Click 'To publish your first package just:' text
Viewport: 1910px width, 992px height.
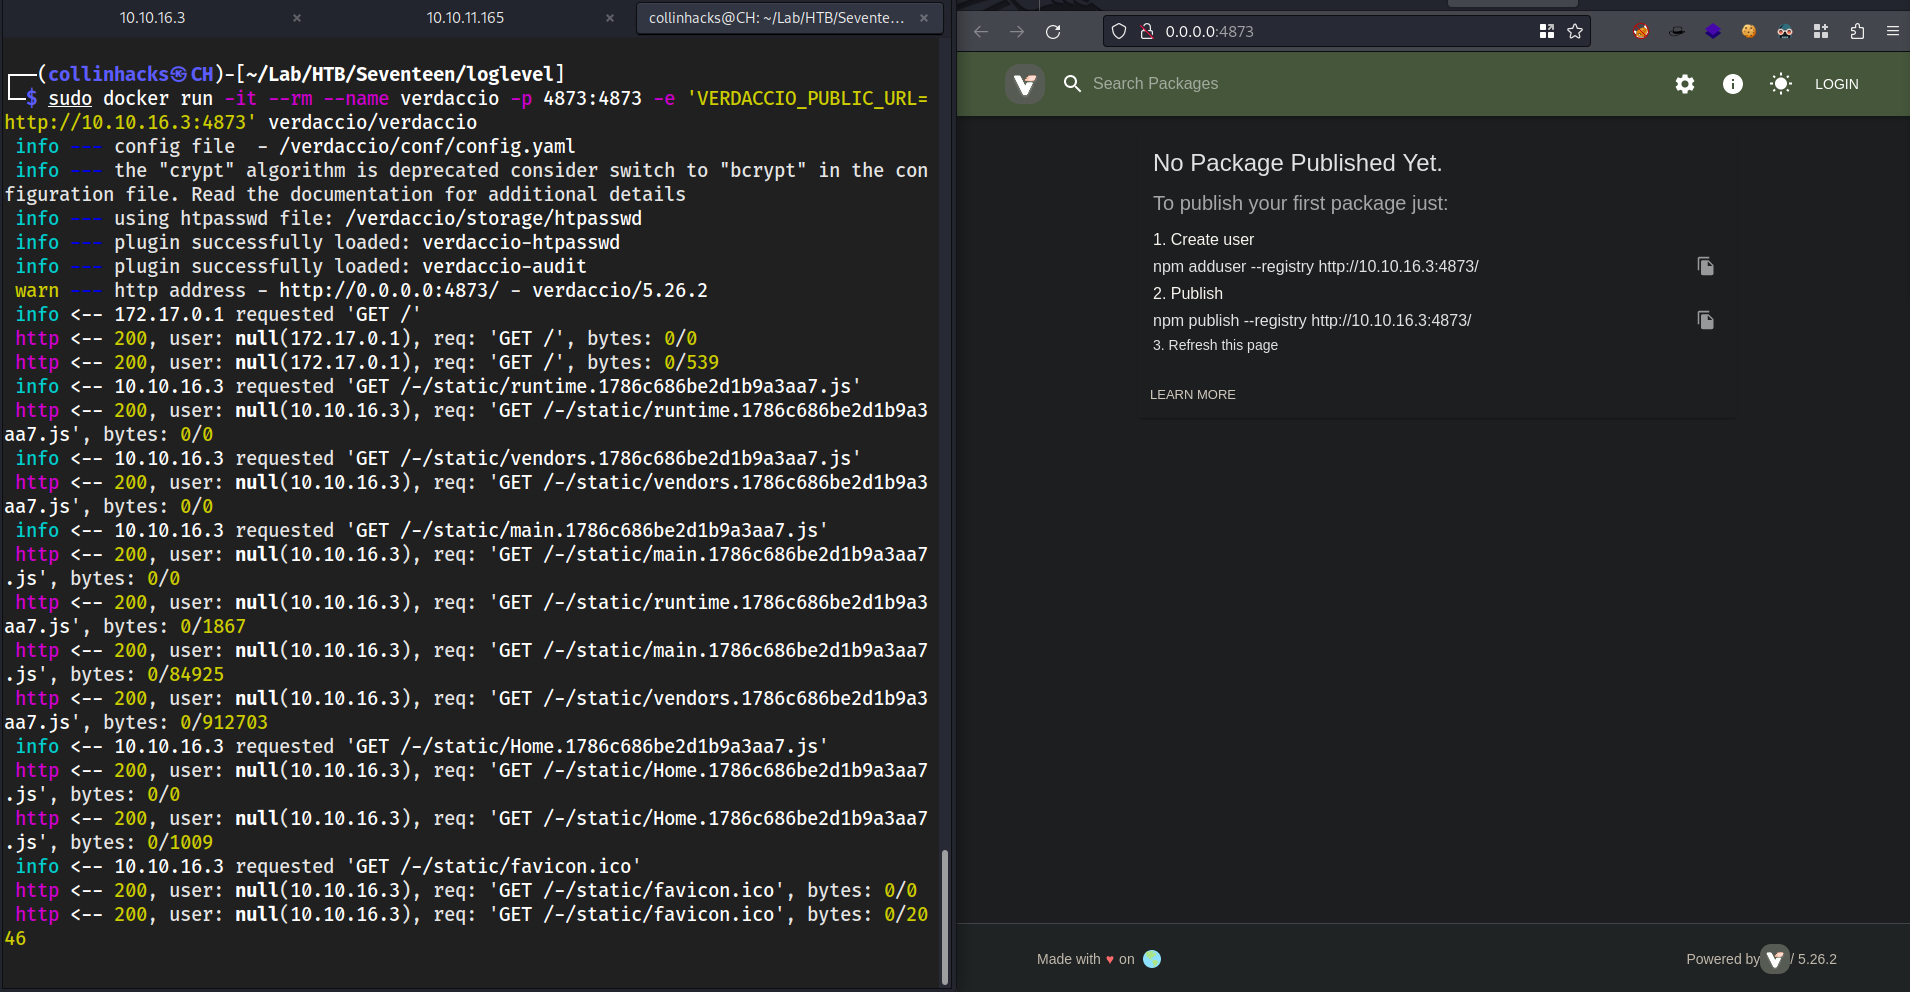[1300, 203]
